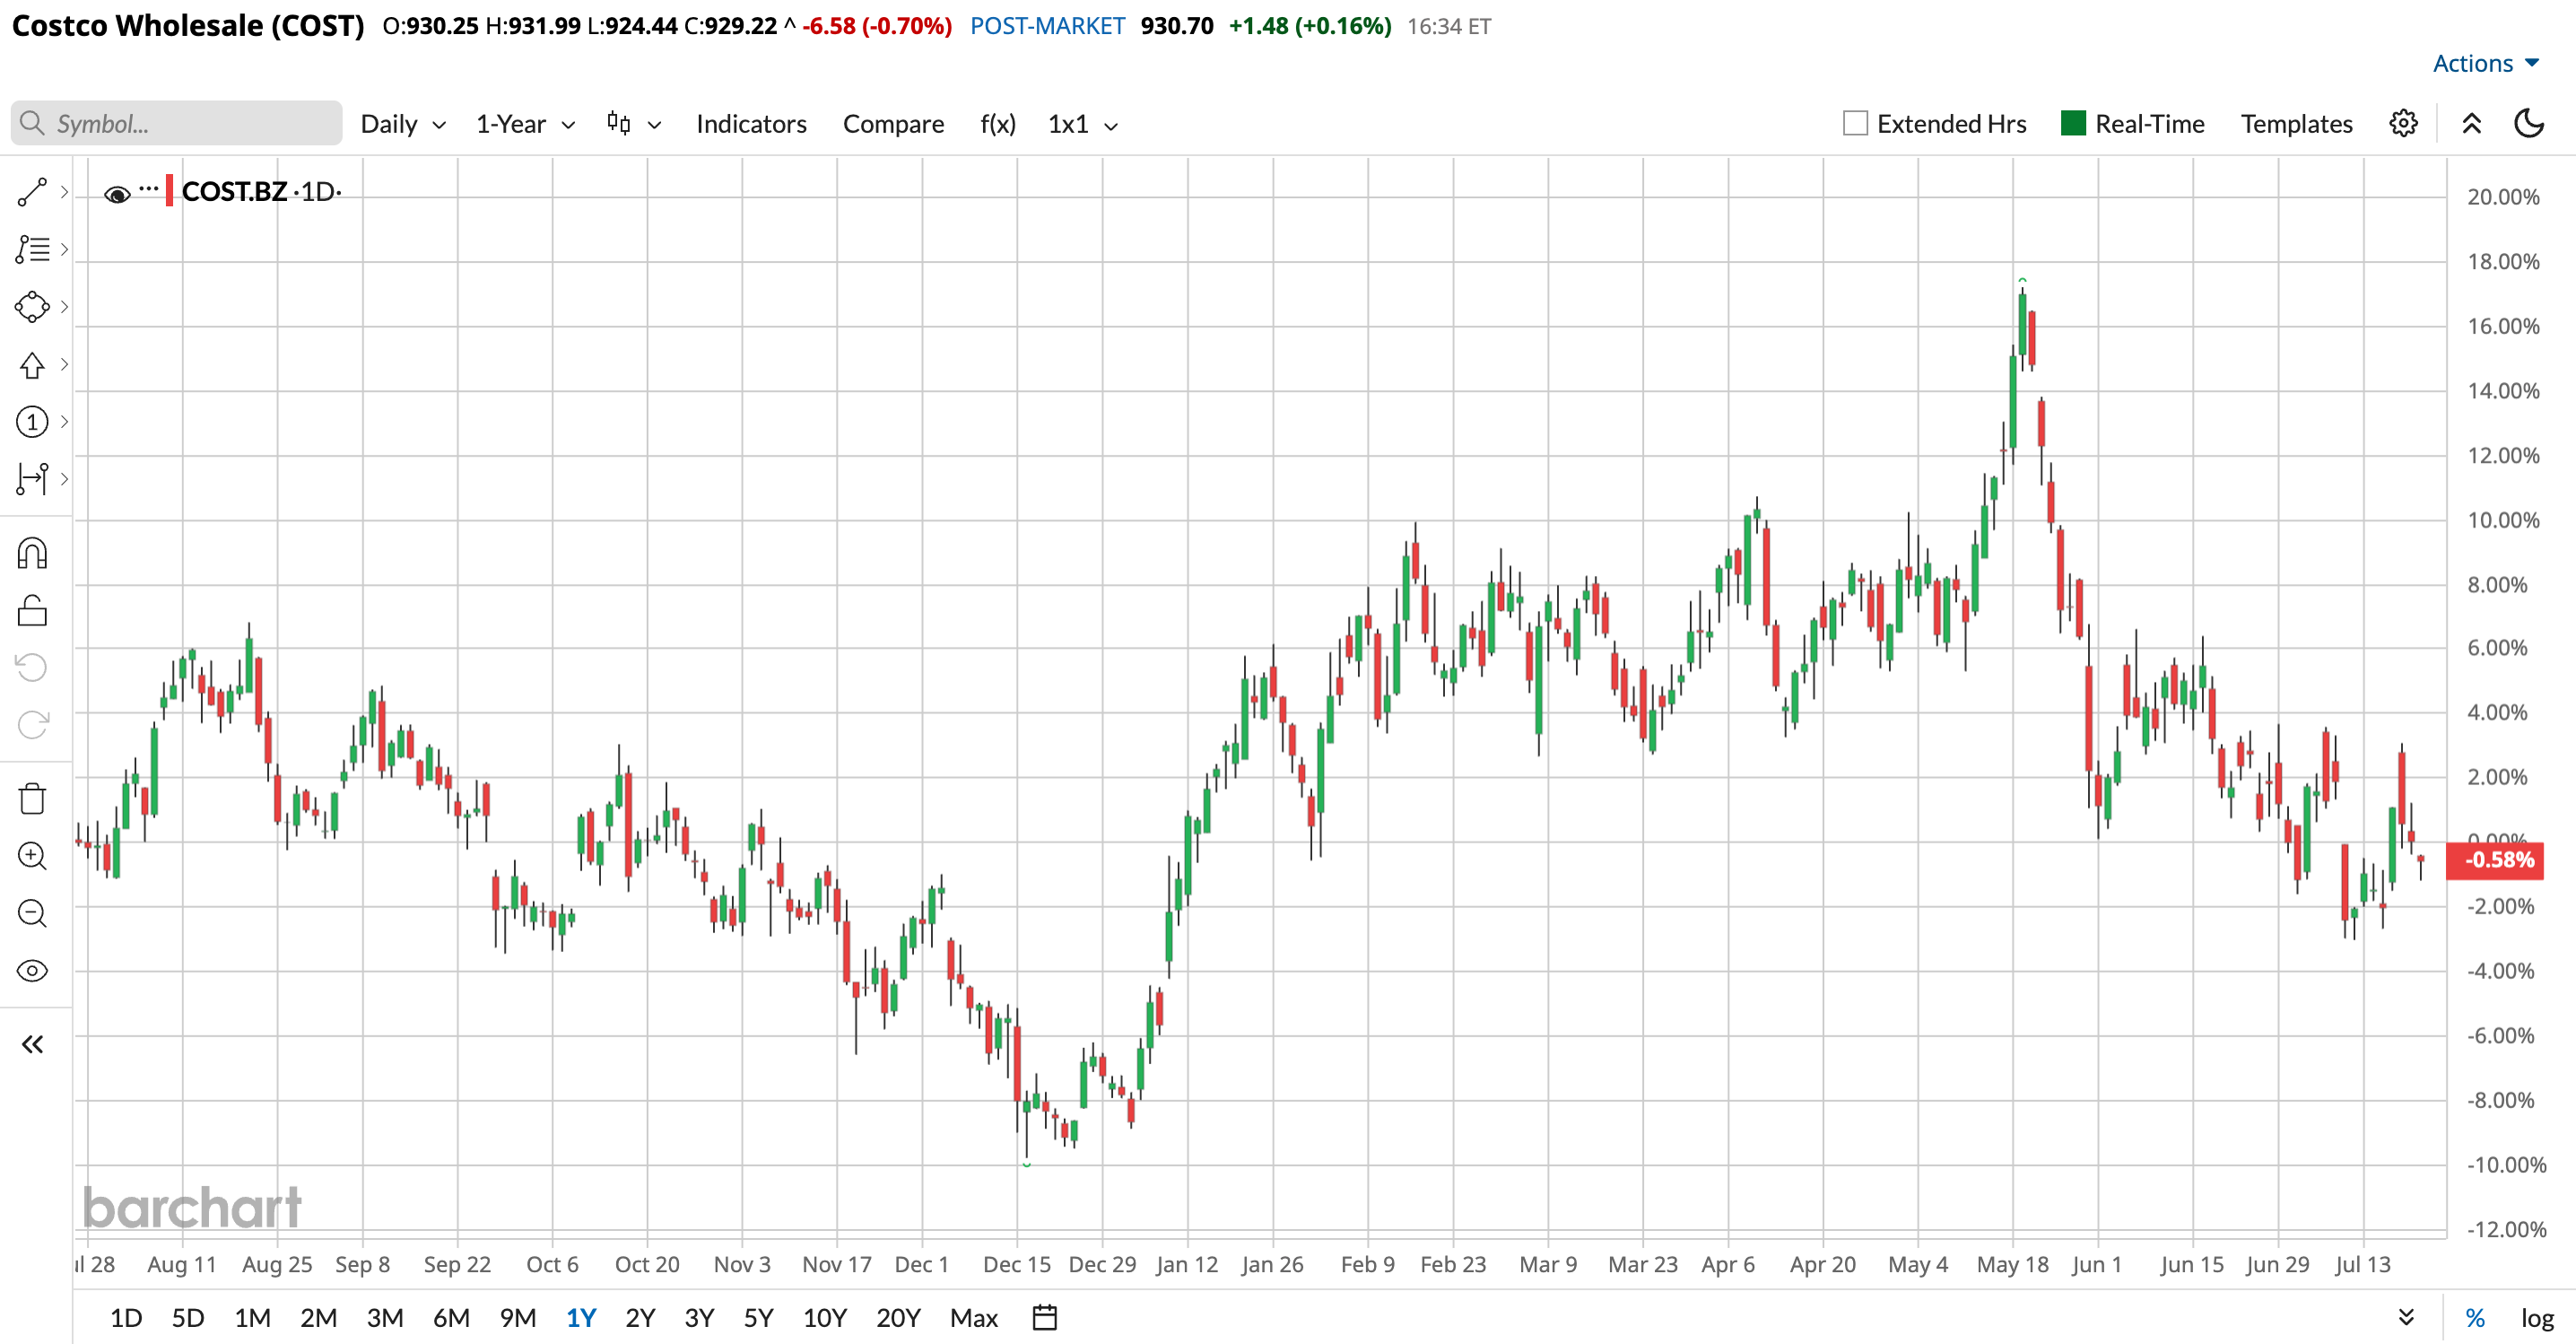Select the 3Y range button
This screenshot has width=2576, height=1344.
(699, 1318)
